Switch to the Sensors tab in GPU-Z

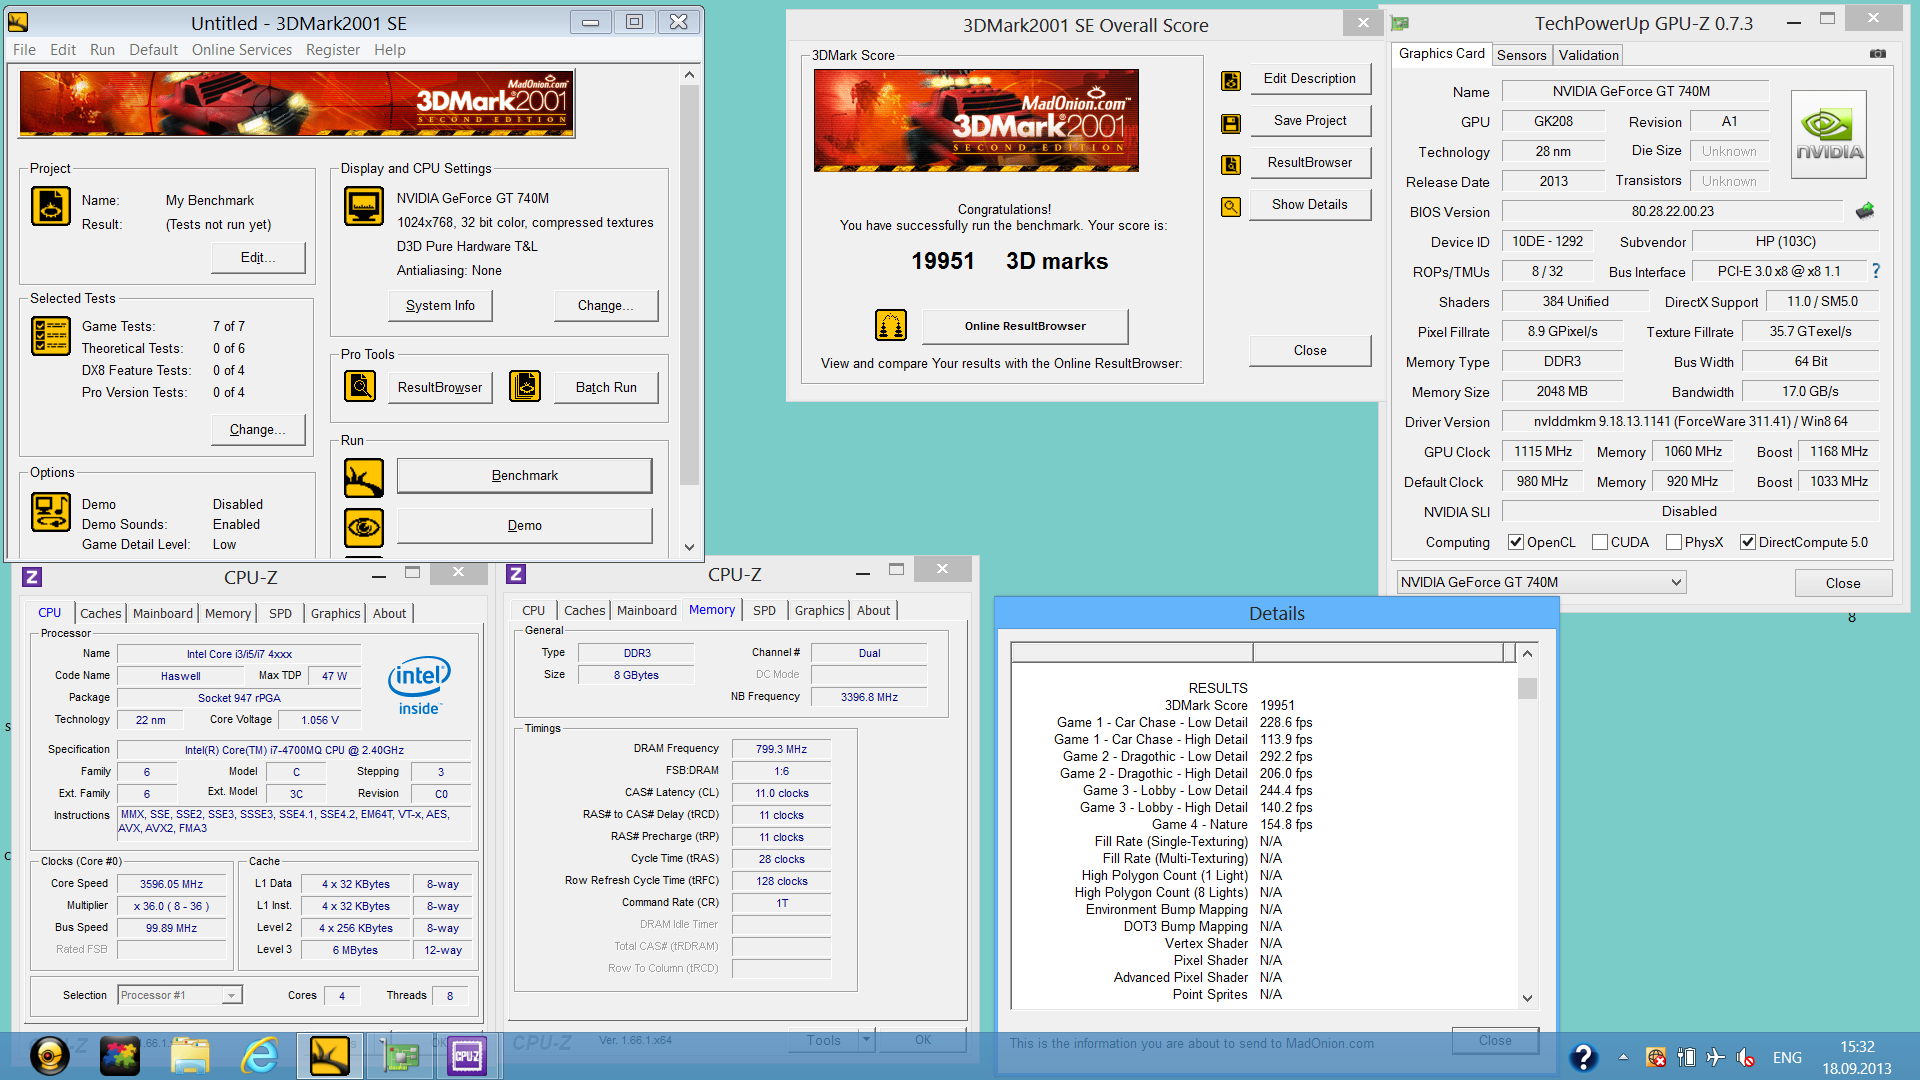pos(1521,55)
